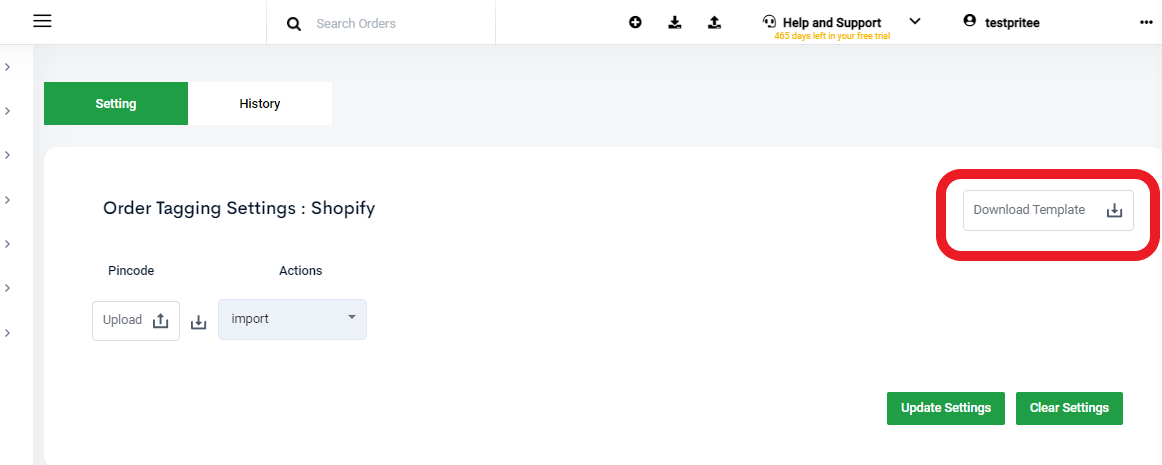
Task: Click the Clear Settings button
Action: 1069,409
